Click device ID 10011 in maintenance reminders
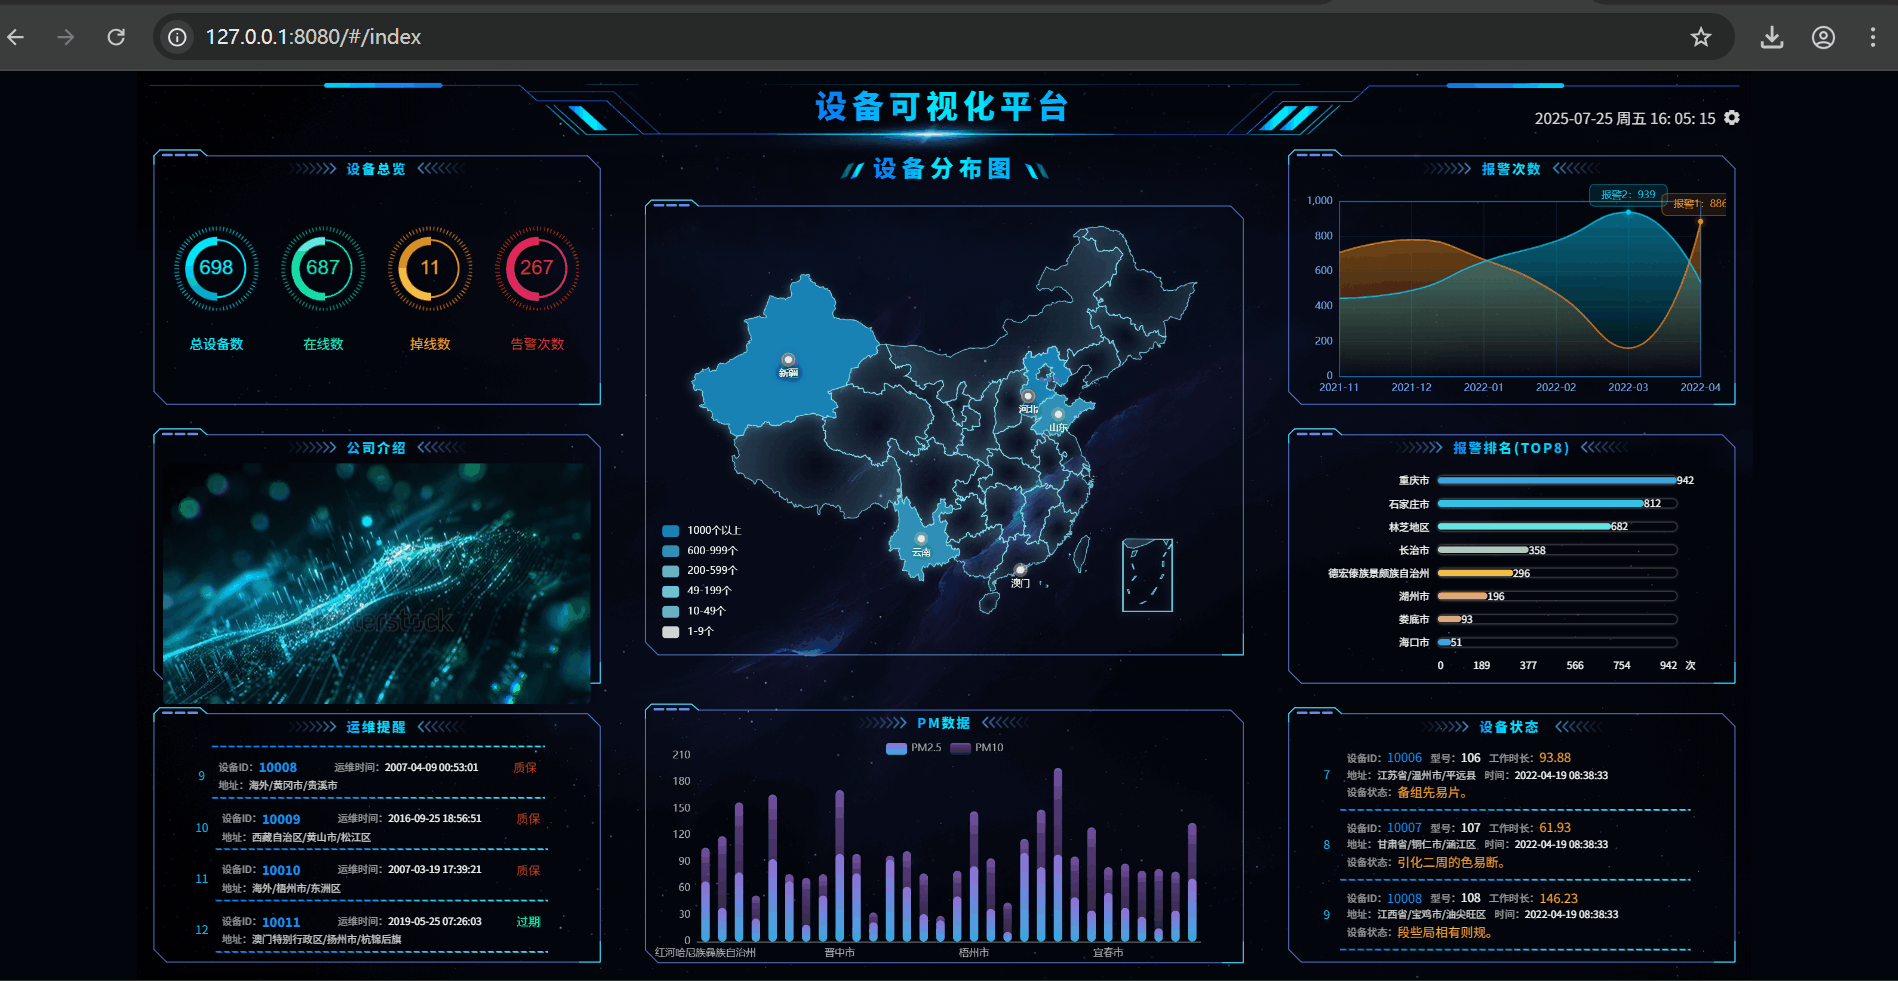The width and height of the screenshot is (1898, 981). click(281, 922)
